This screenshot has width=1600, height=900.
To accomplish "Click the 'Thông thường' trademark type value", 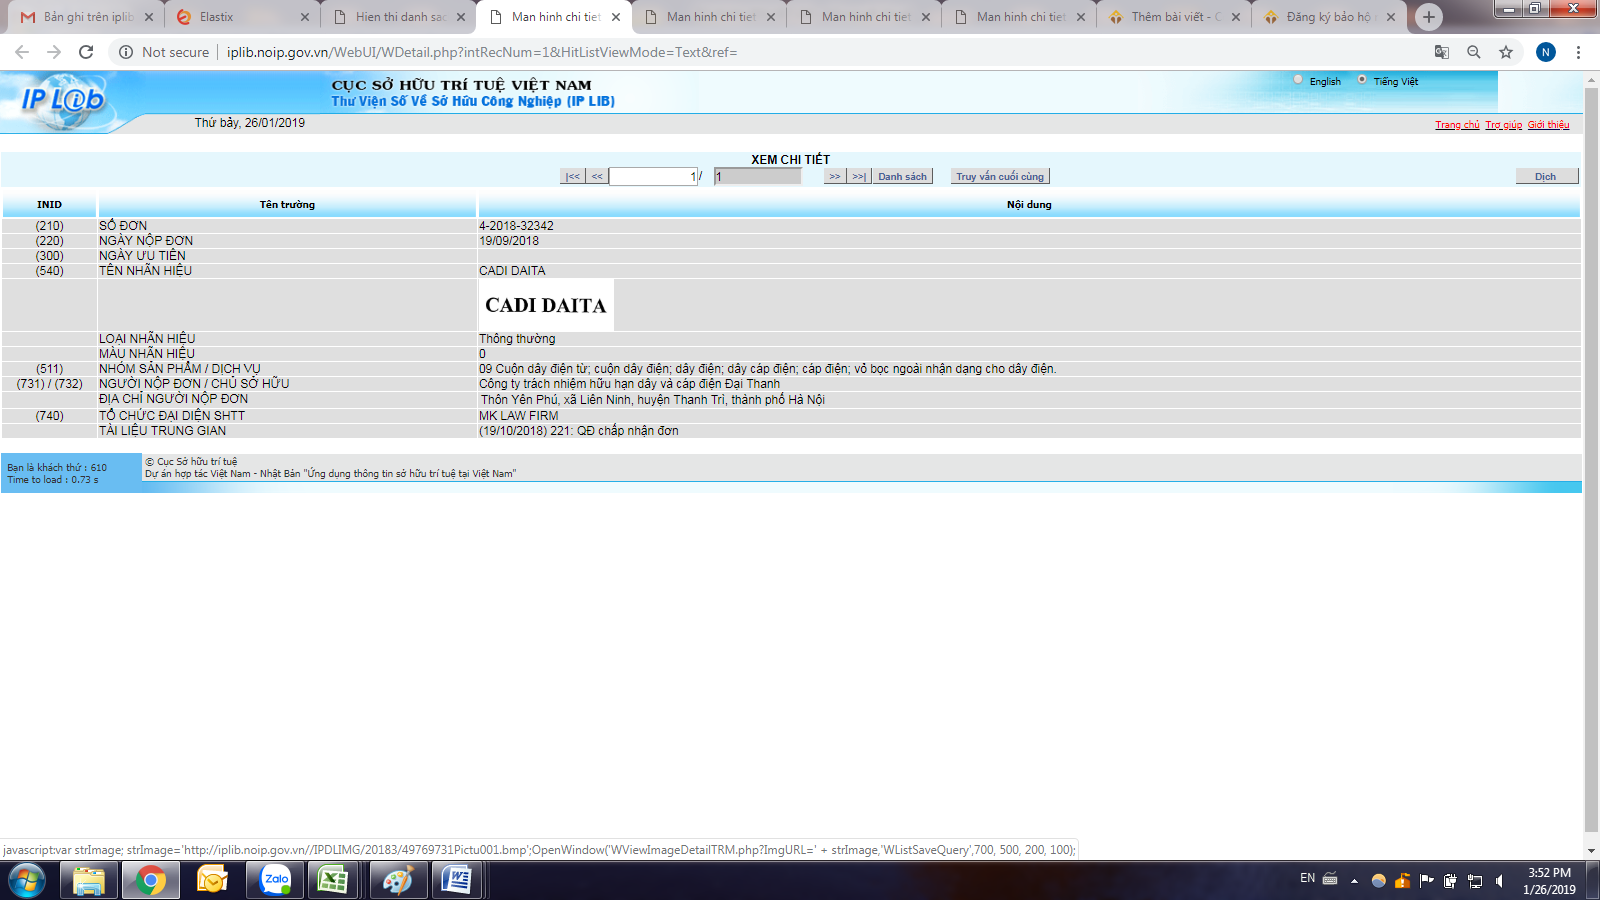I will [x=517, y=339].
